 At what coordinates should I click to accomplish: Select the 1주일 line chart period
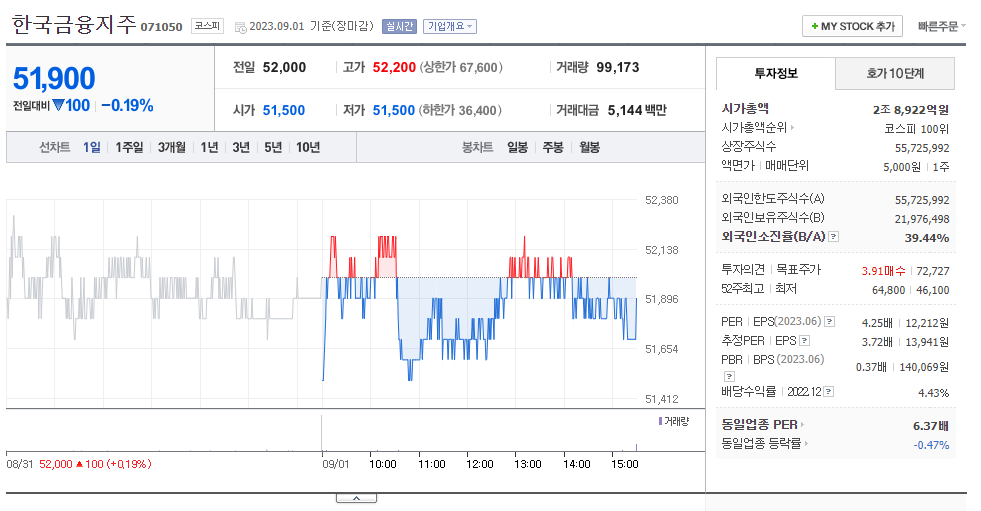click(x=129, y=147)
